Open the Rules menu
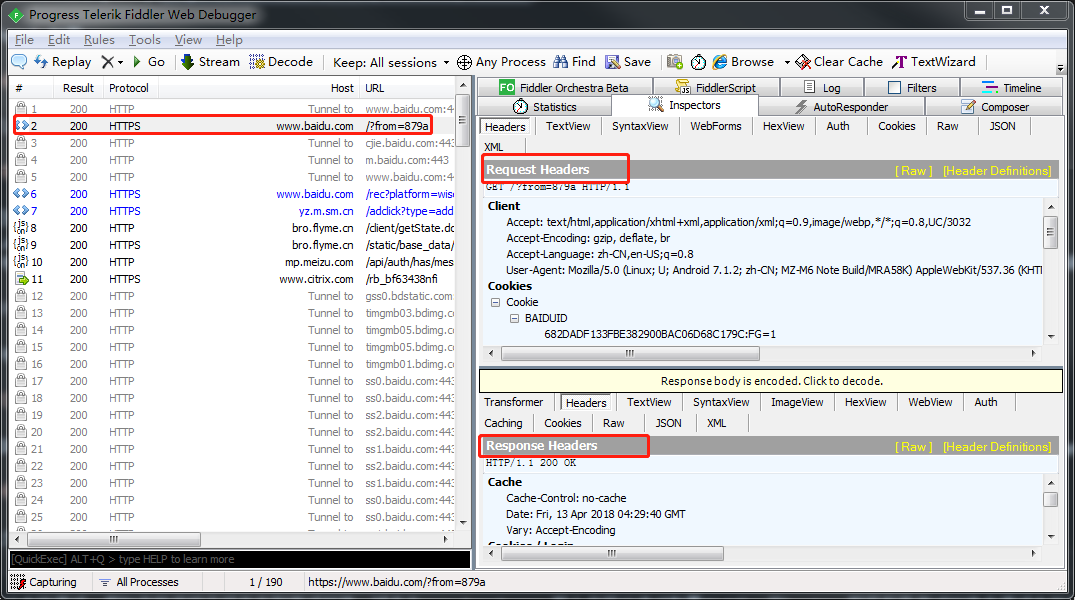Image resolution: width=1075 pixels, height=600 pixels. pyautogui.click(x=99, y=40)
